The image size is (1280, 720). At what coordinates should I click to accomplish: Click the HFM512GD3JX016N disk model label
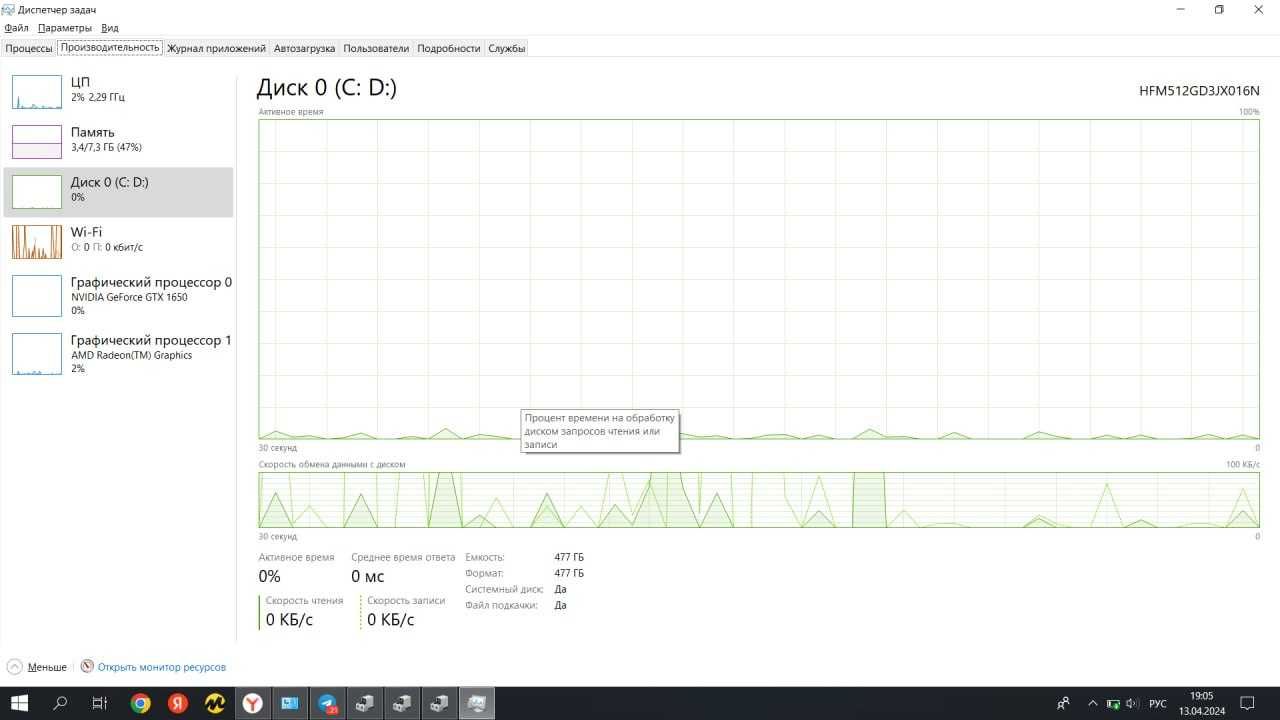click(1199, 91)
